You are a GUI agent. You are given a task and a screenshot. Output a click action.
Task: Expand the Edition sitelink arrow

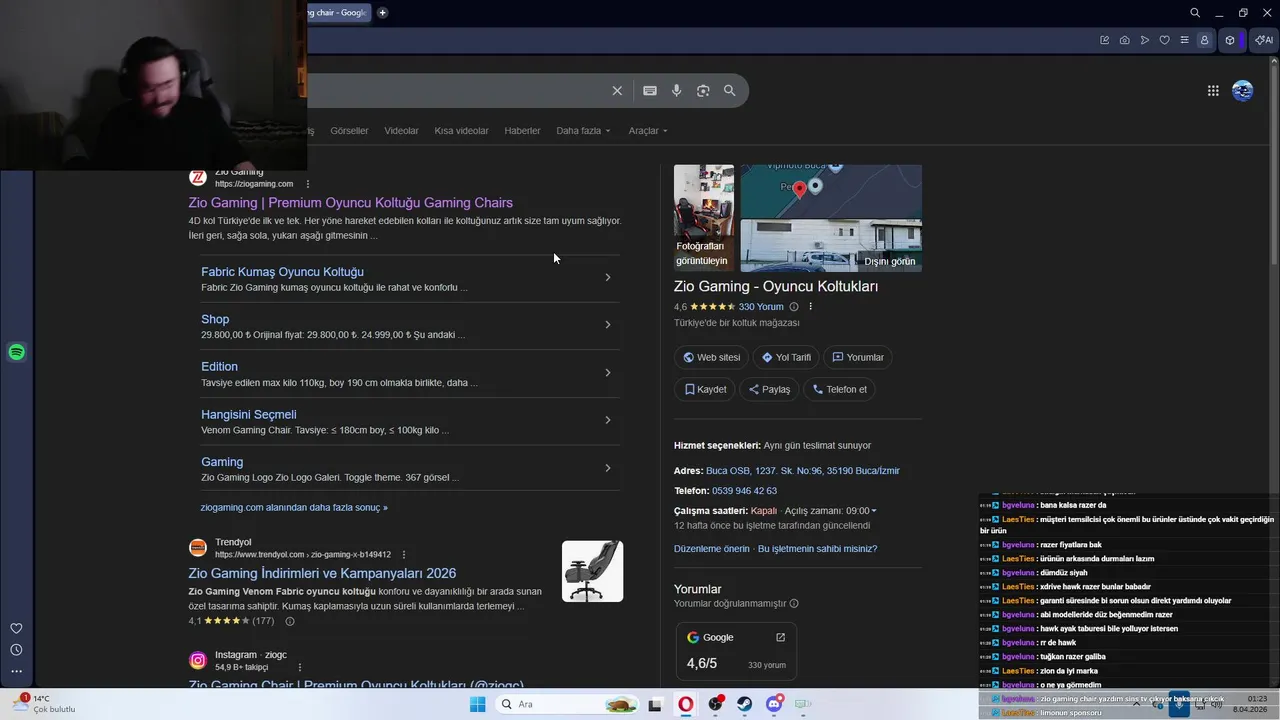pyautogui.click(x=607, y=372)
